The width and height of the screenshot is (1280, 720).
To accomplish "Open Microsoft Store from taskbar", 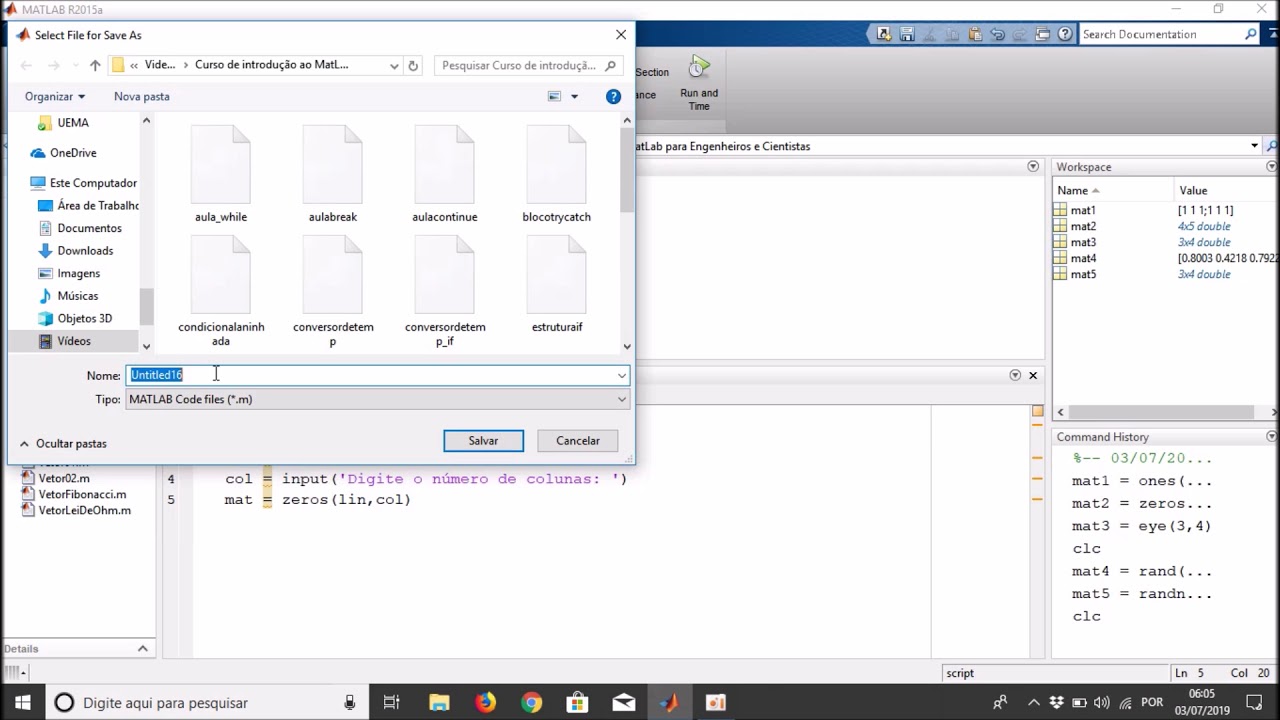I will 577,702.
